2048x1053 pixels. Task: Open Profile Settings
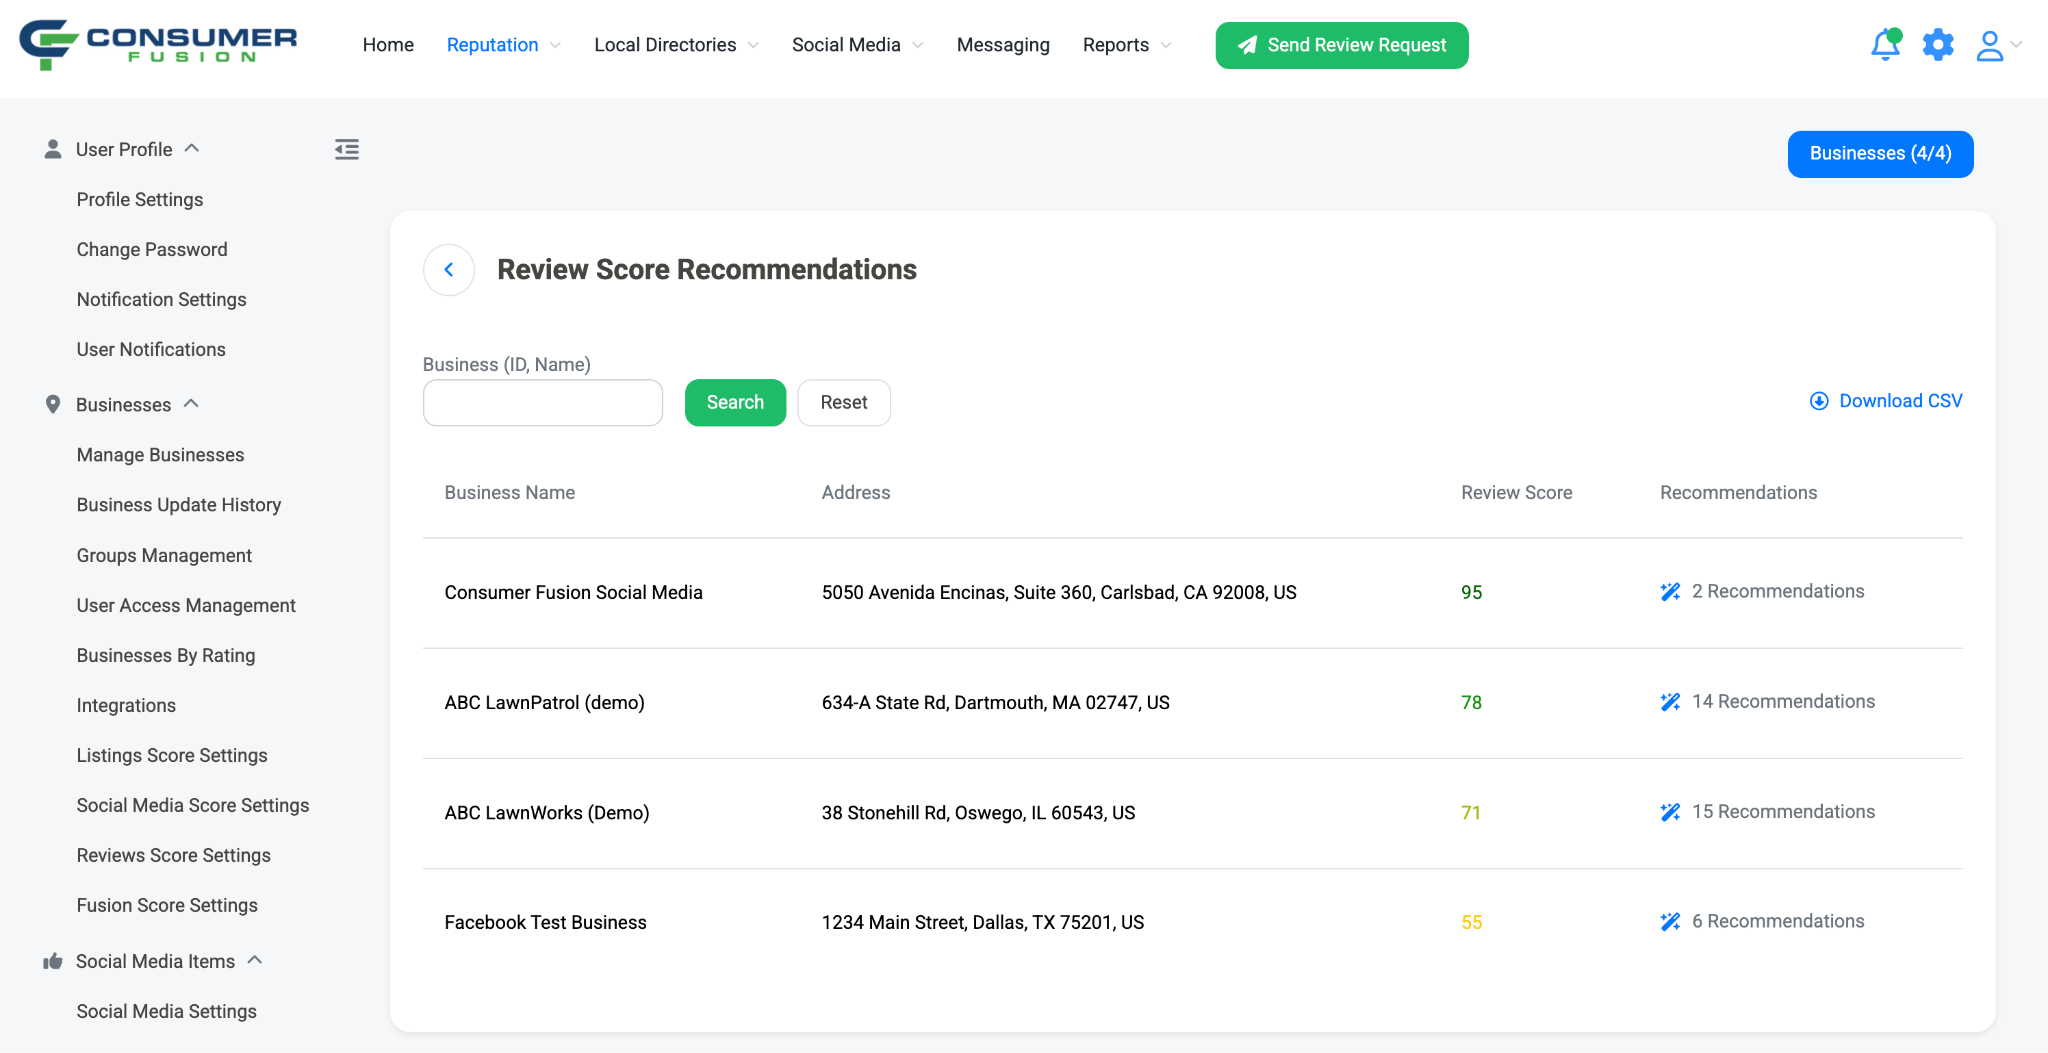[140, 199]
